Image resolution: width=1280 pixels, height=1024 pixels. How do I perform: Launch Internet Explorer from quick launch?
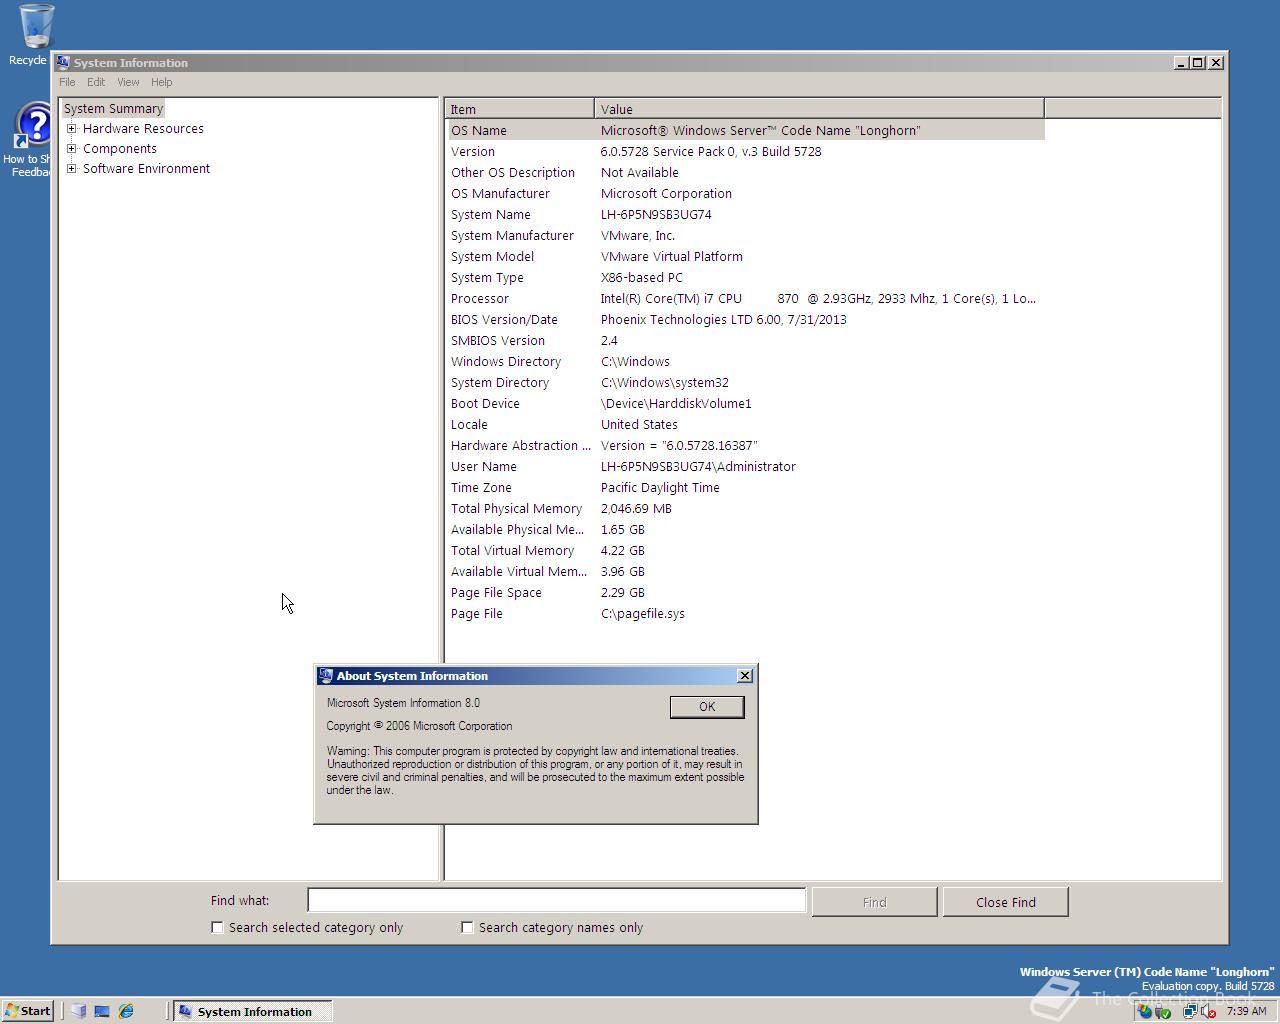(x=126, y=1011)
